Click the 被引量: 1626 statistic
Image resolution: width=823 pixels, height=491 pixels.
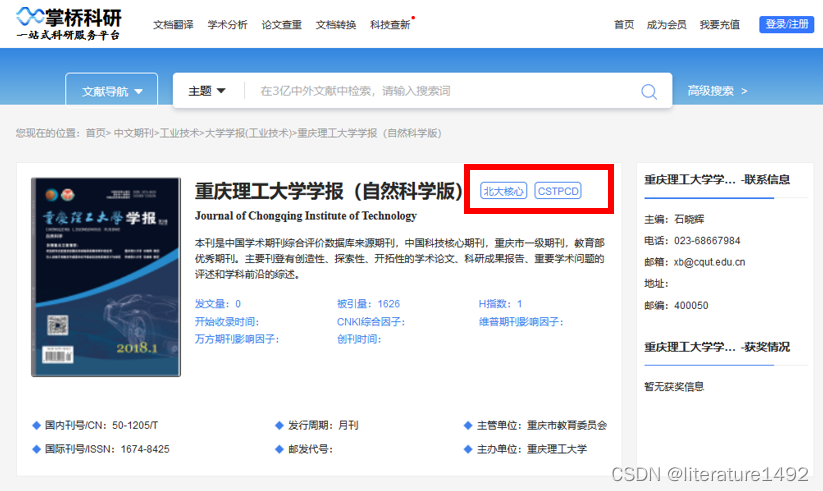[x=368, y=304]
